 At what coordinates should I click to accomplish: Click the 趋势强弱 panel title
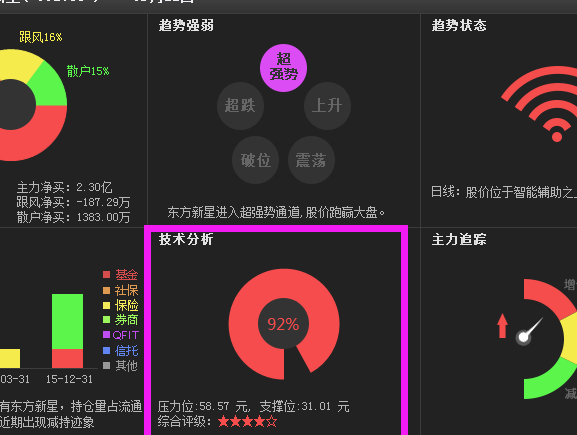click(186, 25)
